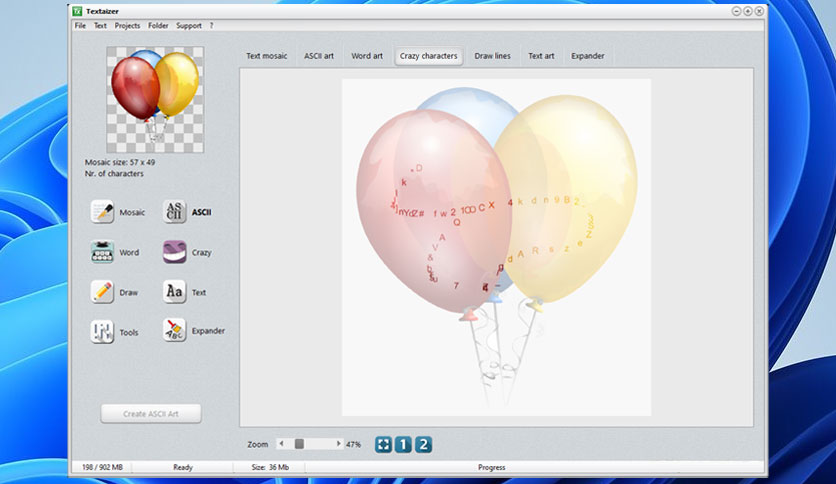Click the balloon preview canvas image
836x484 pixels.
(496, 247)
